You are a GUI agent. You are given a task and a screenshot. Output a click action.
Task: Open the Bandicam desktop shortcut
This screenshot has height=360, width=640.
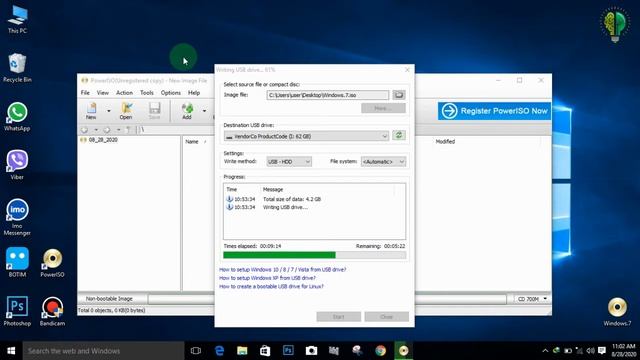point(52,311)
